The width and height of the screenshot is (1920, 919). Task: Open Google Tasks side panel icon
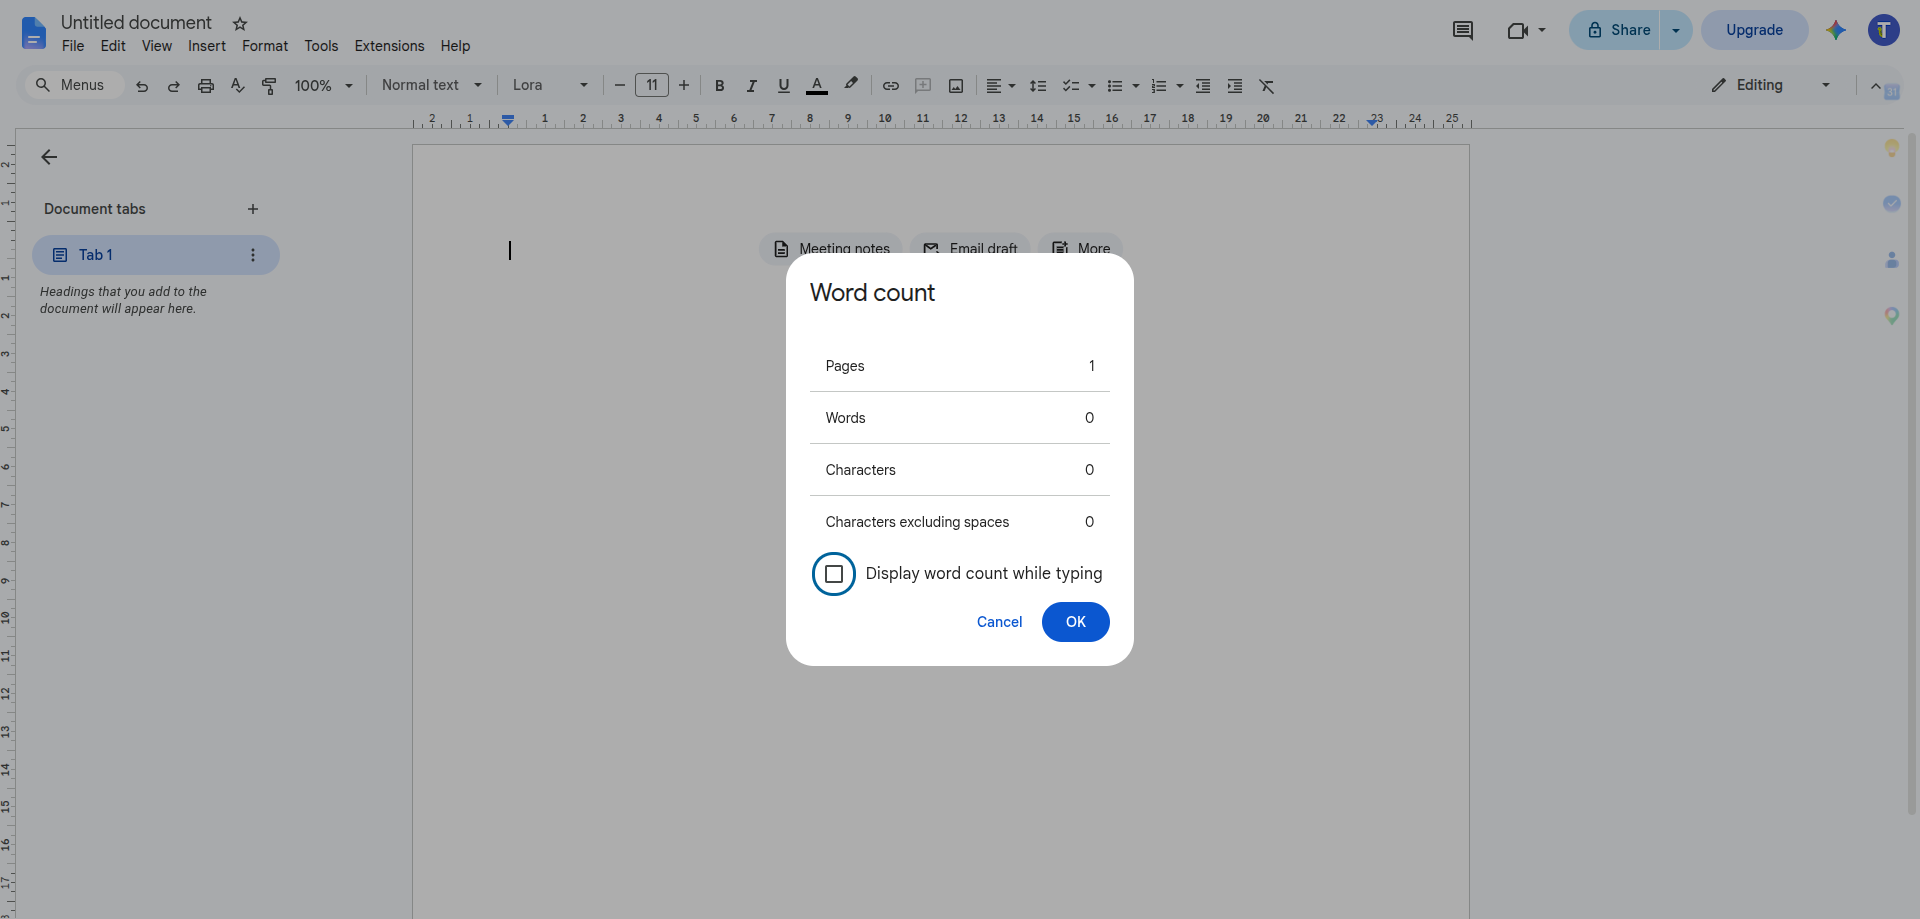point(1892,203)
